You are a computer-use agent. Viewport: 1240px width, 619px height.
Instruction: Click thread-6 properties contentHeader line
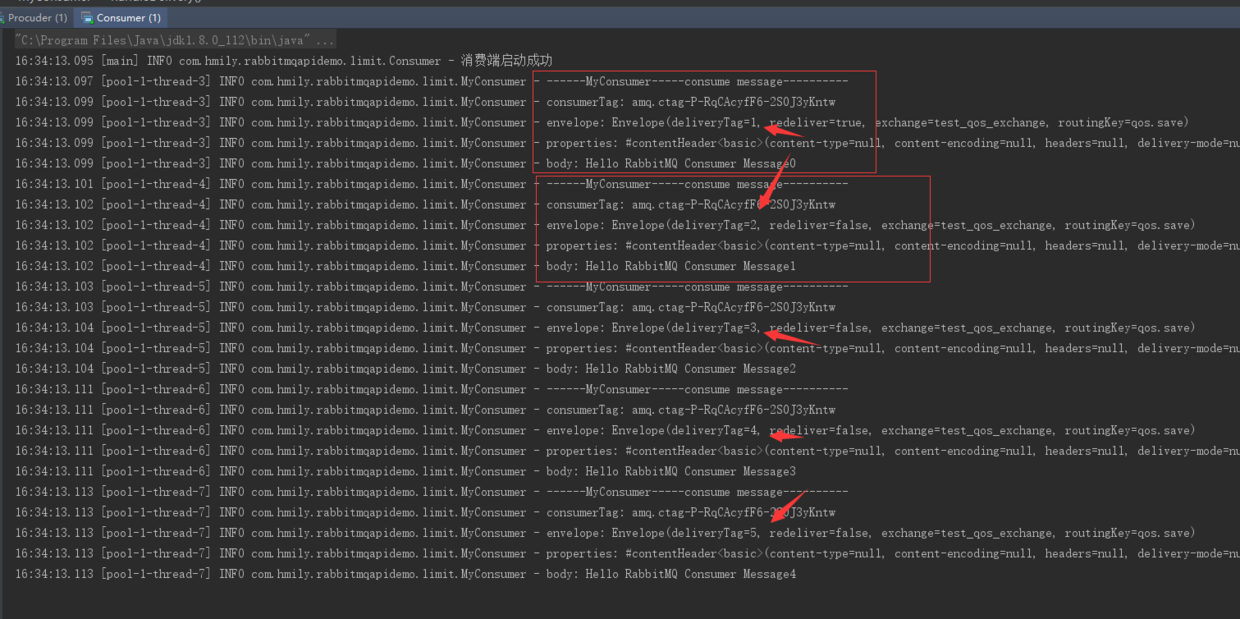pos(627,451)
